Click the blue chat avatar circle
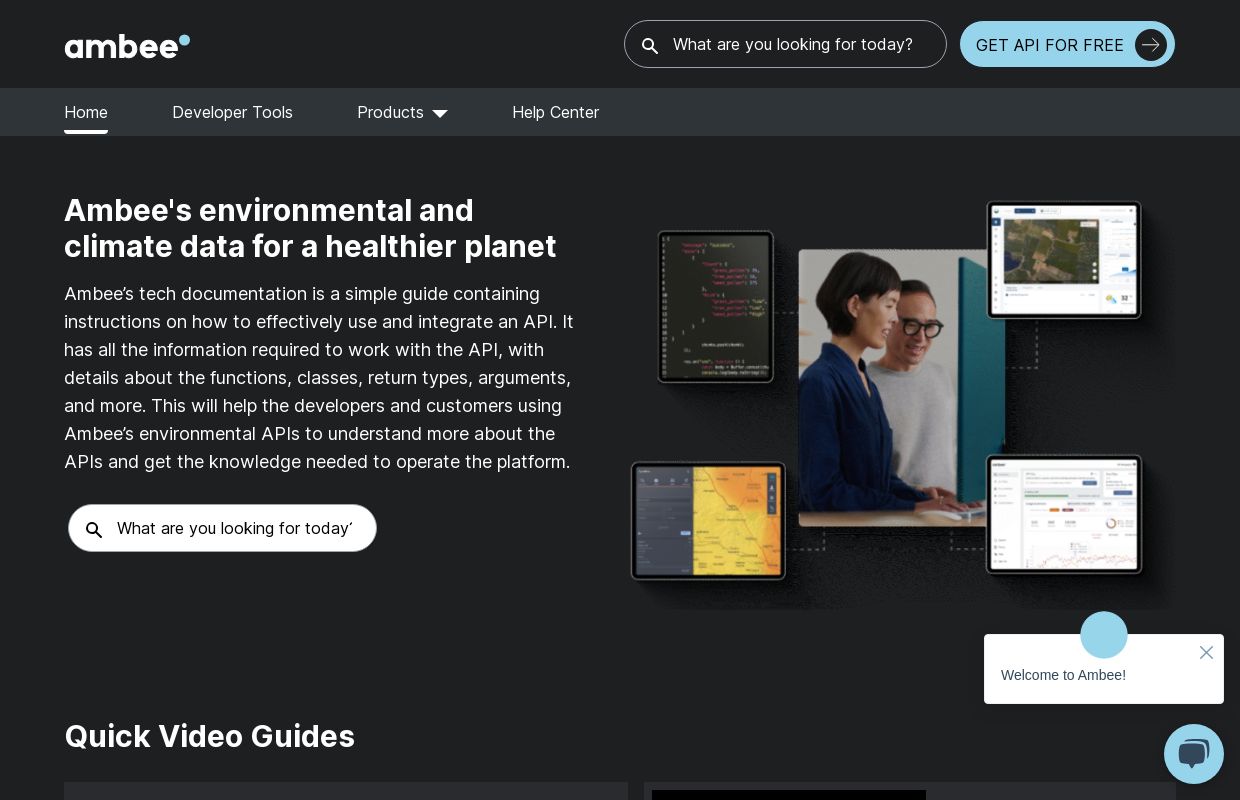Image resolution: width=1240 pixels, height=800 pixels. pos(1104,635)
